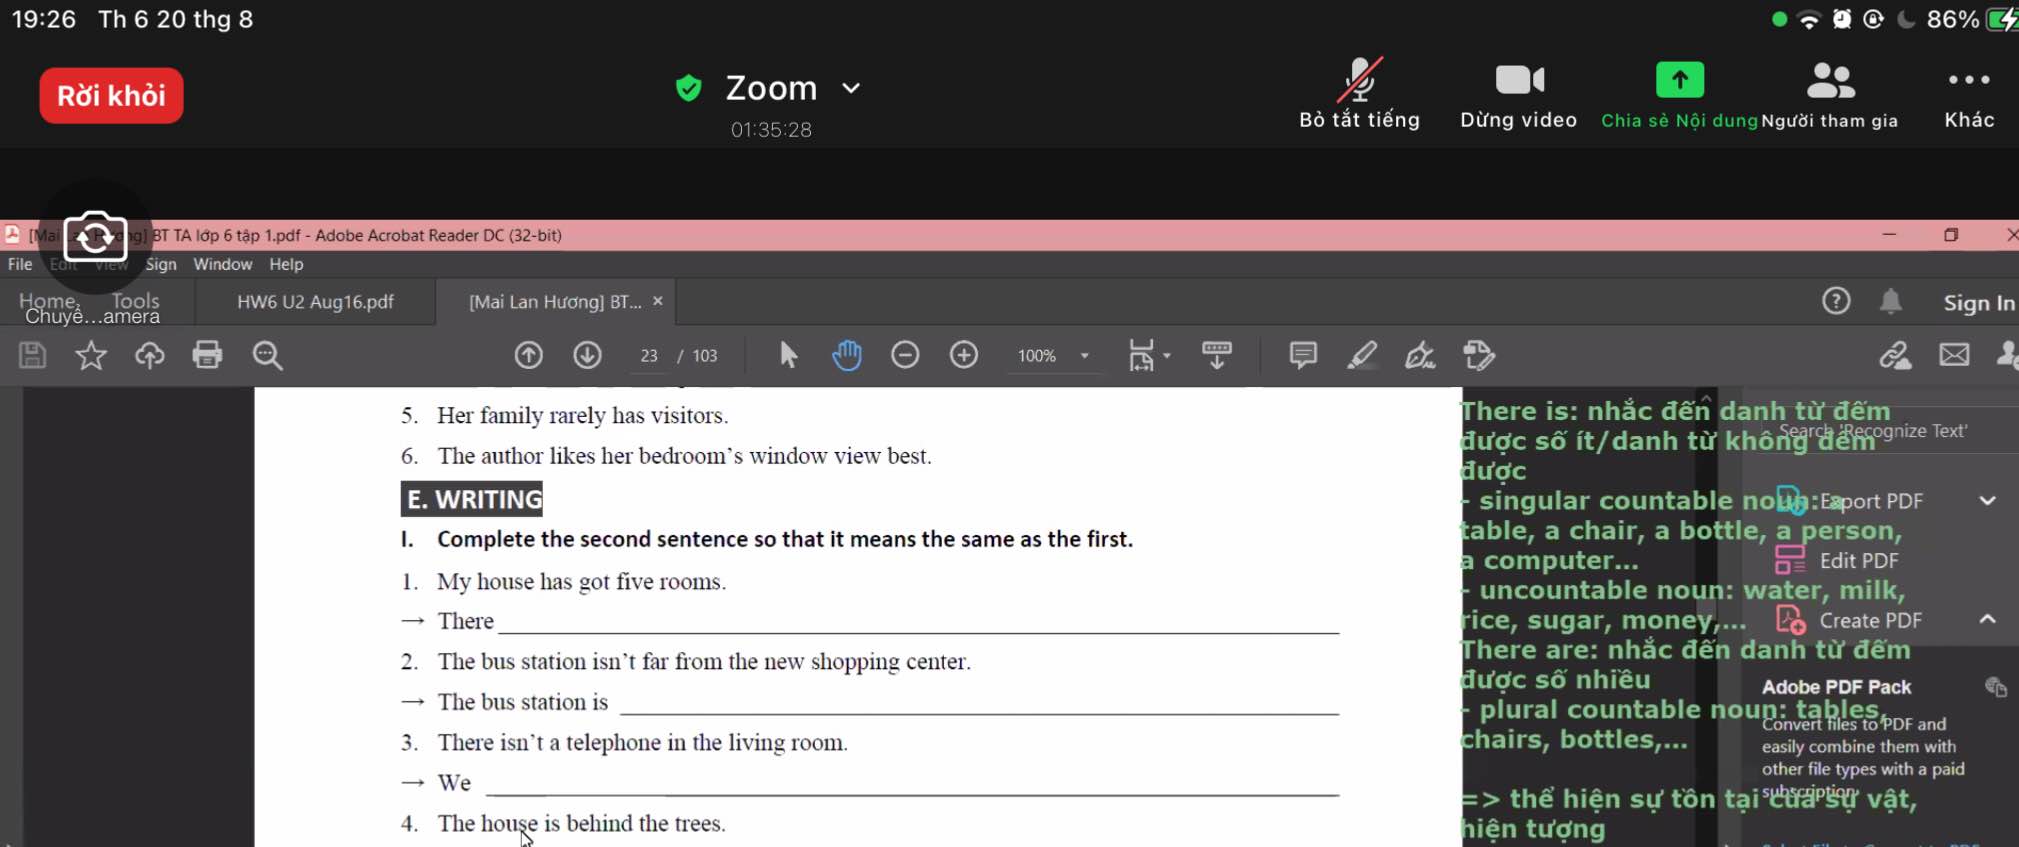Click the red Rời khỏi leave button
The height and width of the screenshot is (847, 2019).
[111, 96]
